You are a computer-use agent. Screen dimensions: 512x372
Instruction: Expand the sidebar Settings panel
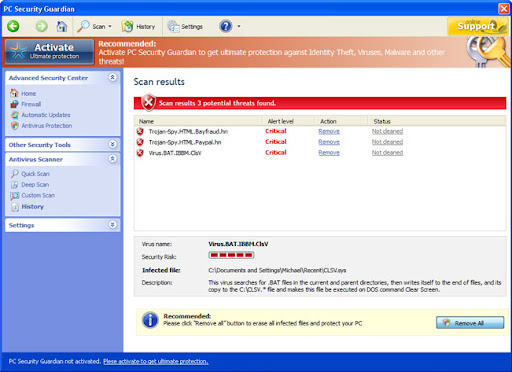(113, 224)
